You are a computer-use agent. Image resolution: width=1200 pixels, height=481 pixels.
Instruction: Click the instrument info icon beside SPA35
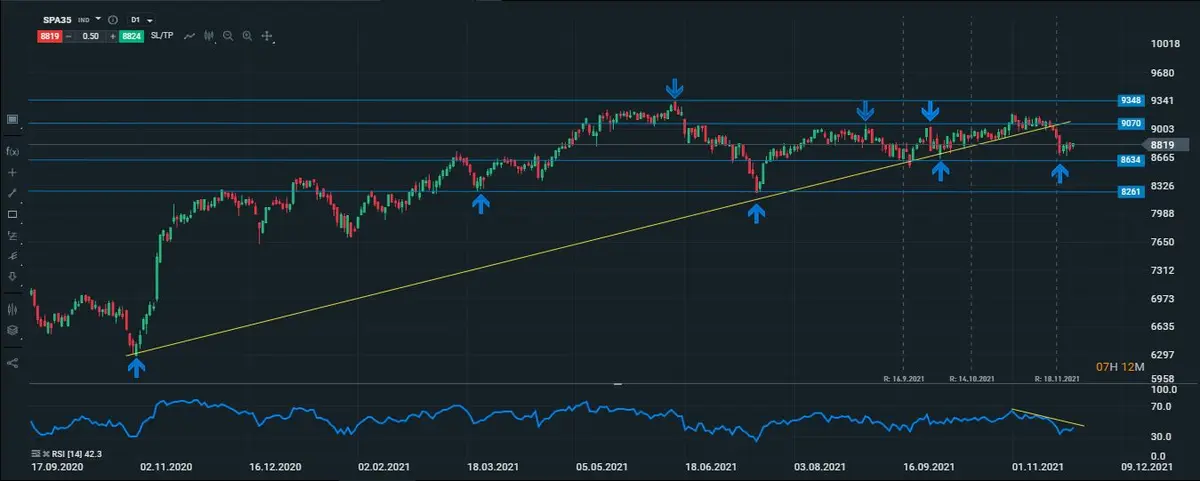tap(112, 20)
